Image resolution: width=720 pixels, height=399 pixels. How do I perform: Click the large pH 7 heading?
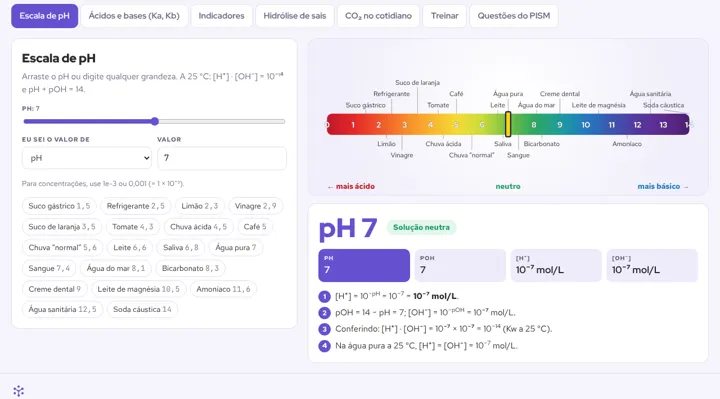(x=348, y=228)
